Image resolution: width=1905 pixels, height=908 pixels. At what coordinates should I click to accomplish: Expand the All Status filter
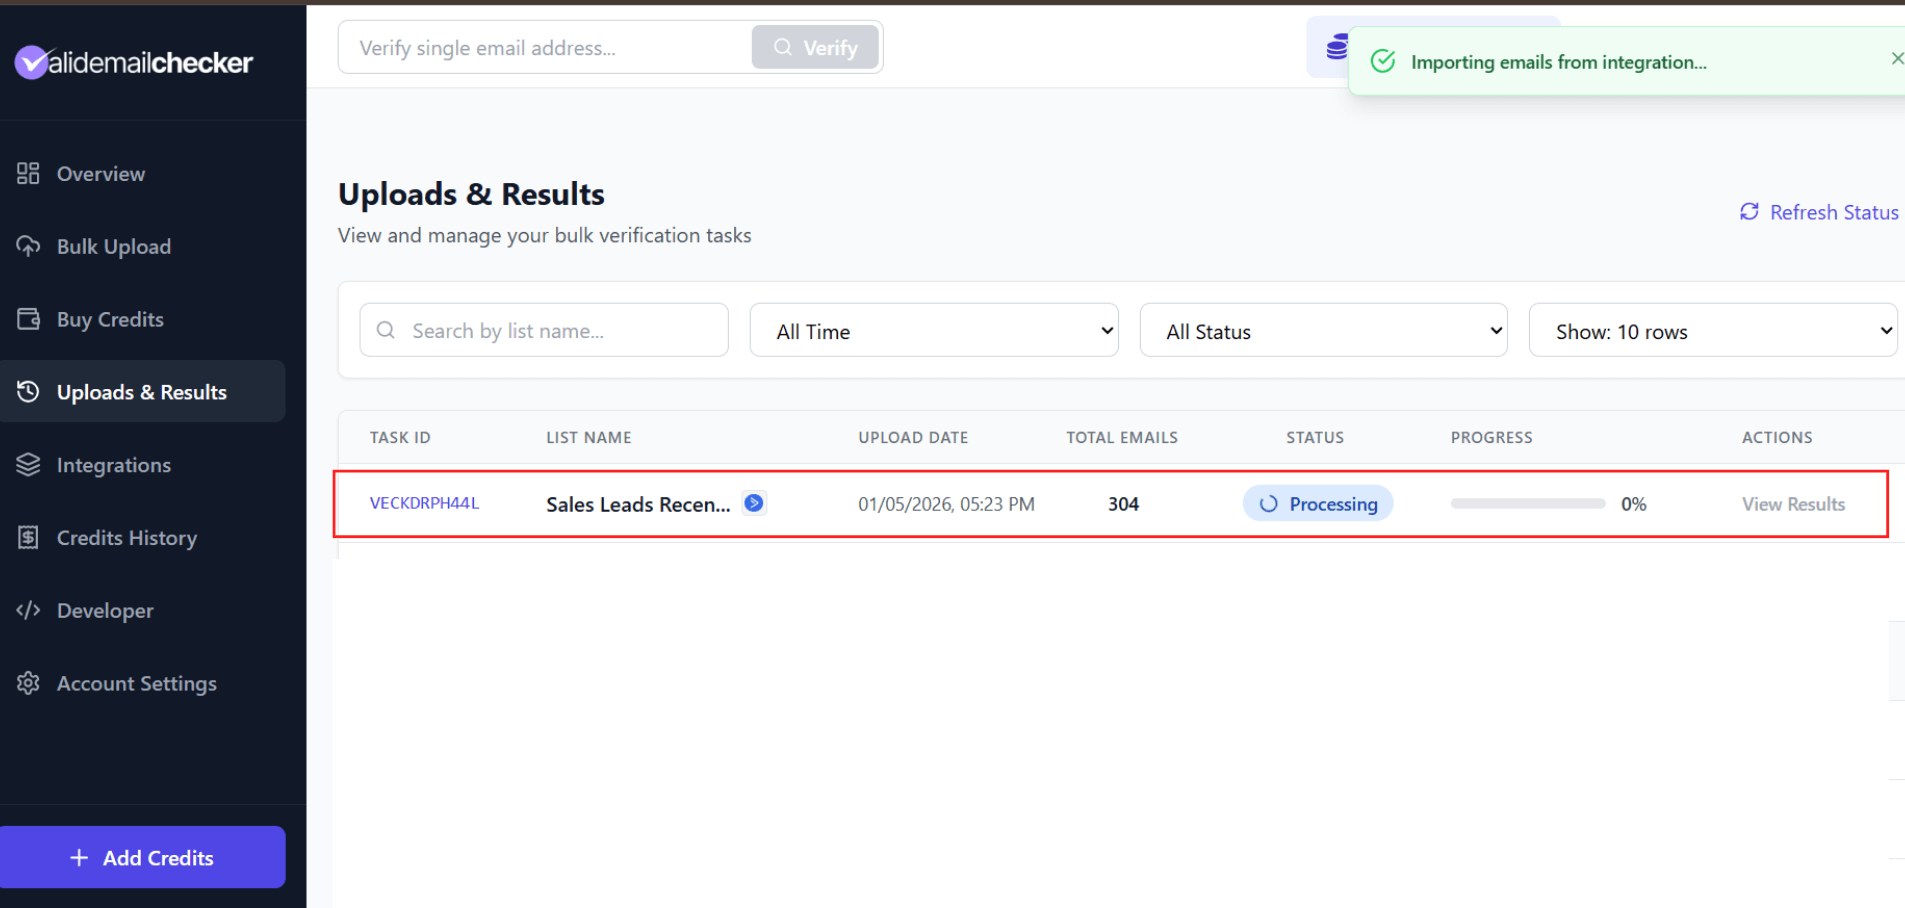coord(1323,330)
